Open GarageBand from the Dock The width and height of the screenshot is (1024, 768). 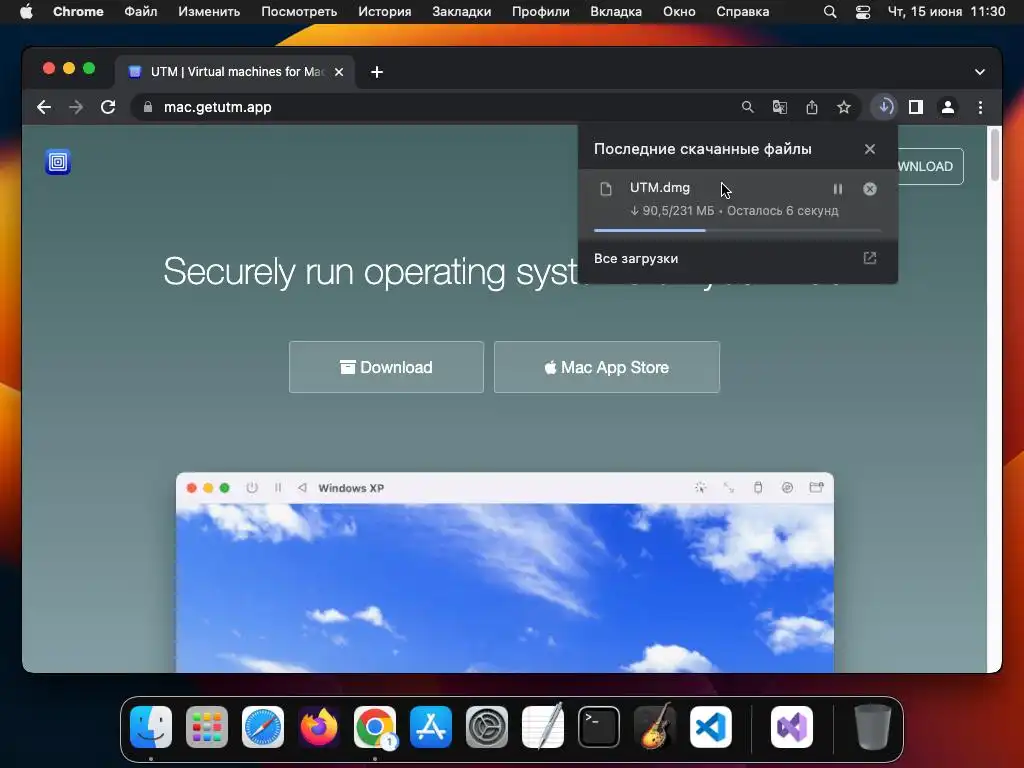point(655,727)
